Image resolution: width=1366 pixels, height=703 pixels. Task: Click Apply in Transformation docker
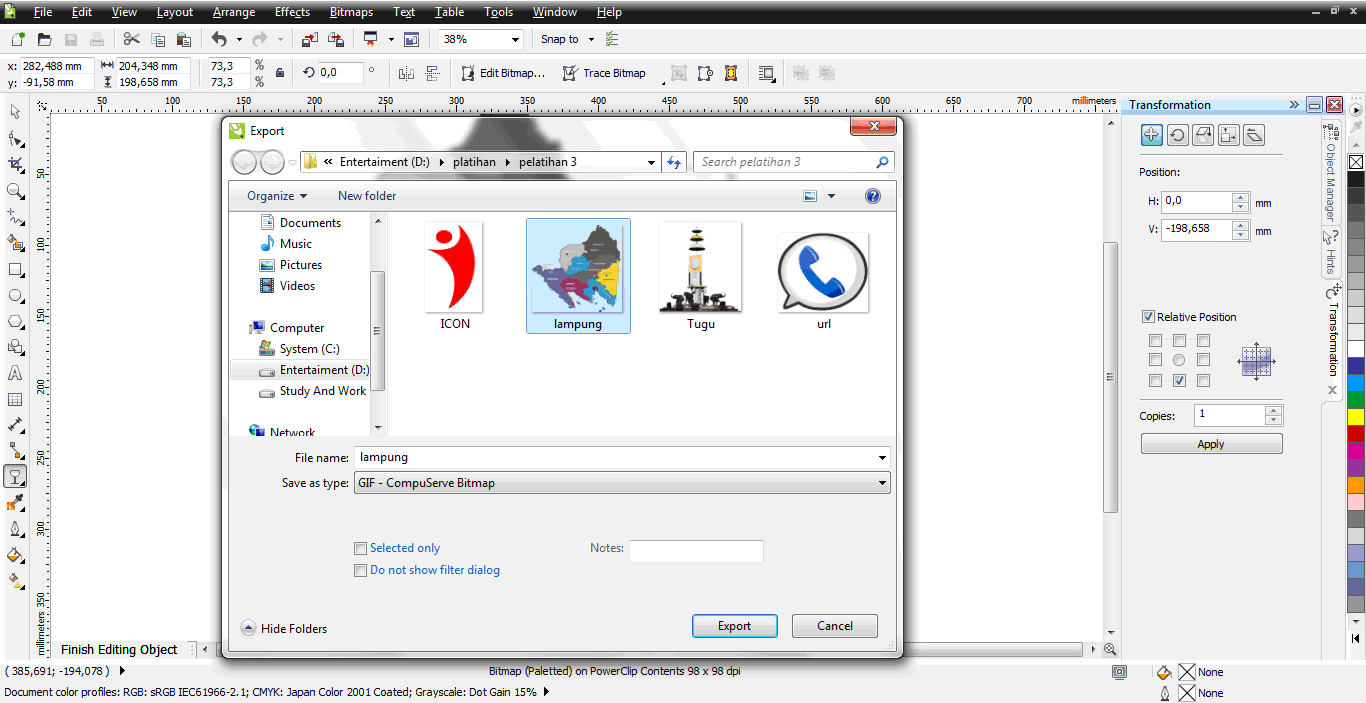(x=1211, y=444)
